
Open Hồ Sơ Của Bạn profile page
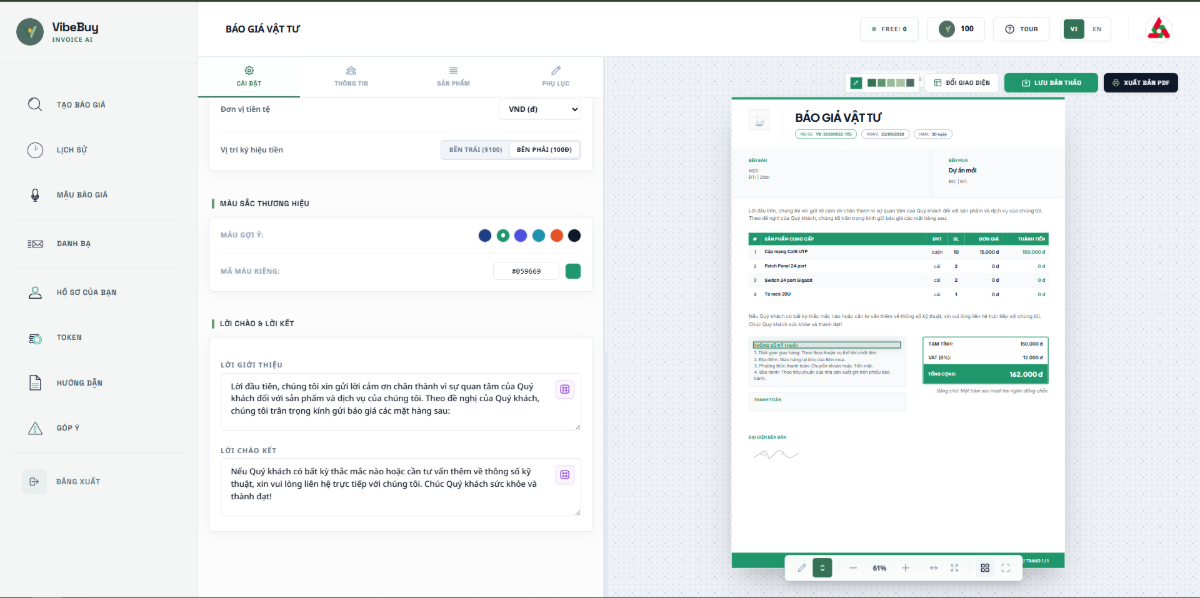point(86,292)
